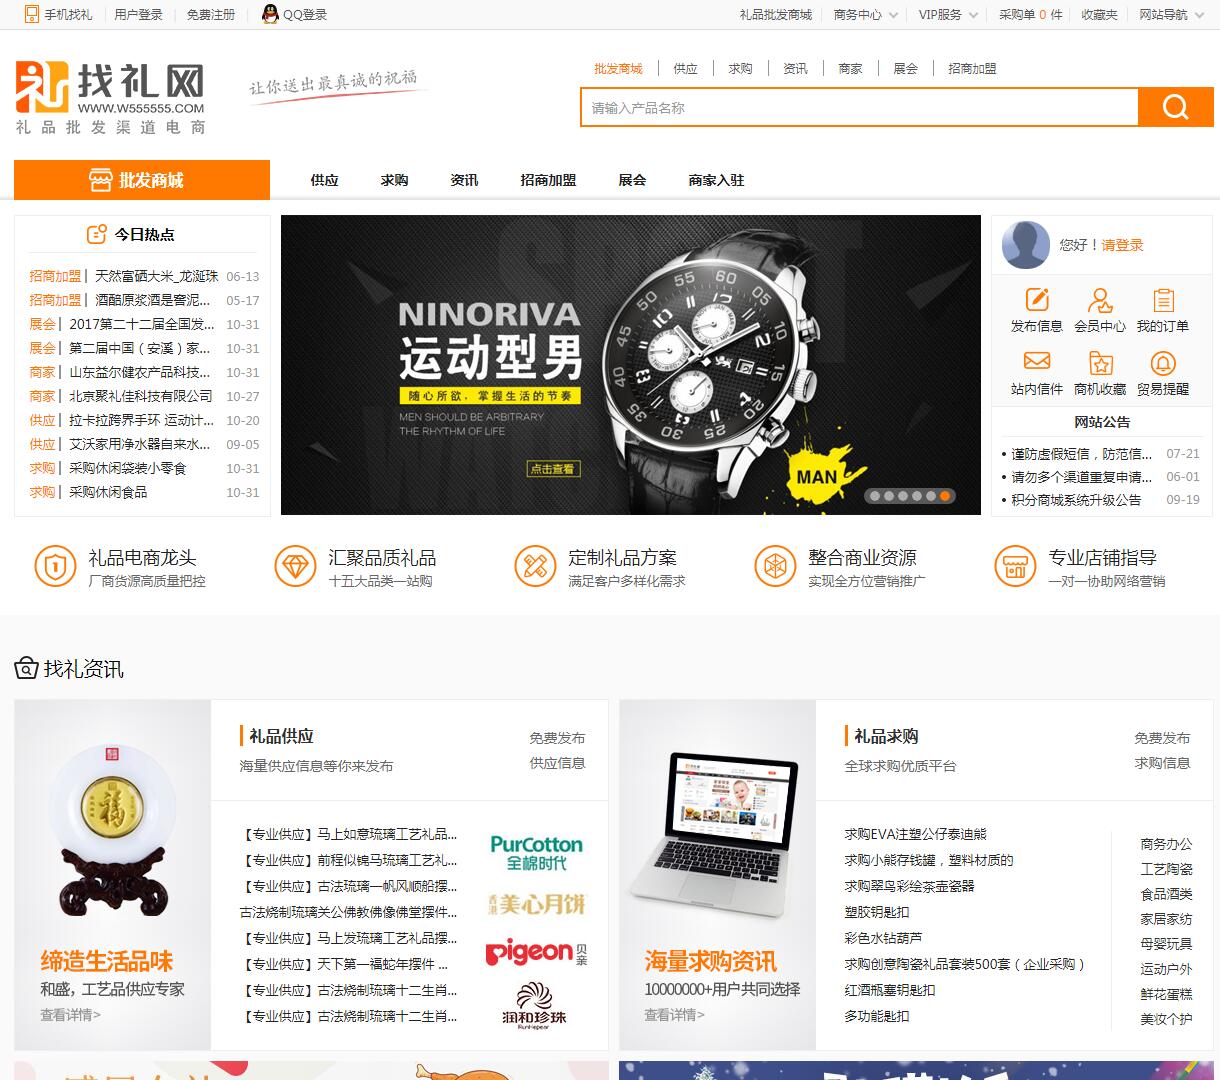Click the 专业店铺指导 shop icon
Image resolution: width=1220 pixels, height=1080 pixels.
pos(1015,567)
